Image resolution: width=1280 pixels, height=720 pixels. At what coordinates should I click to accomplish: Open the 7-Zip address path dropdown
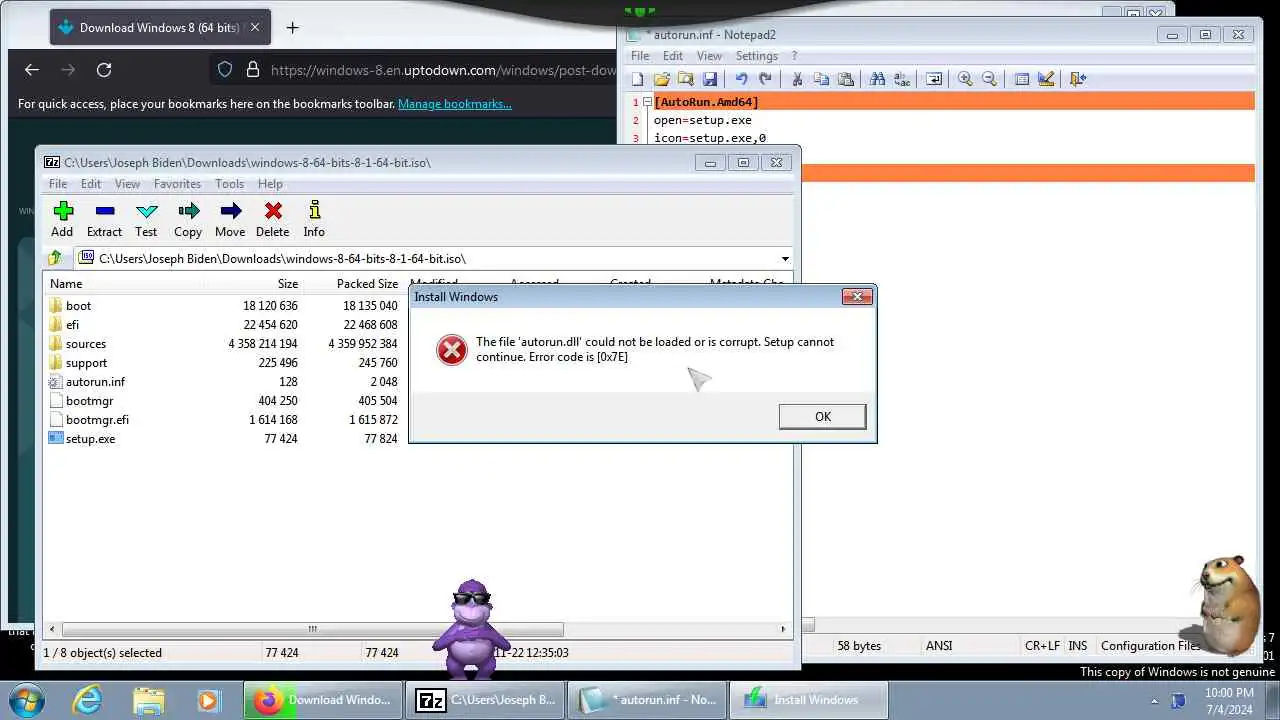click(785, 259)
